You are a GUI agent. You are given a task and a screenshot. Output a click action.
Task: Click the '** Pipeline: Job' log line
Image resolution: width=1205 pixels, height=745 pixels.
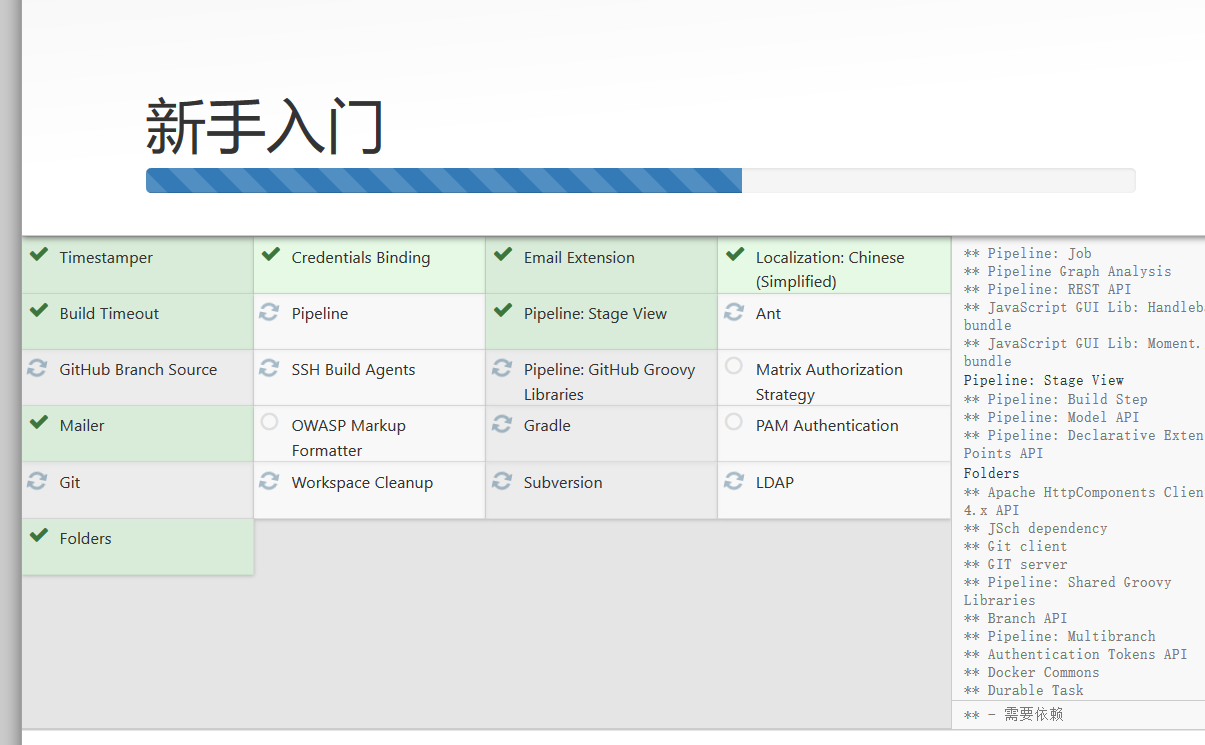coord(1028,254)
